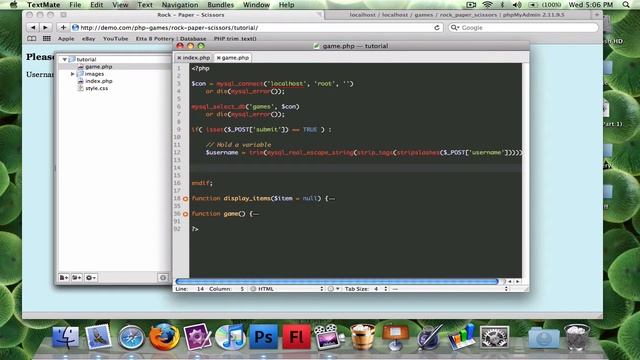
Task: Open Numbers chart icon in Dock
Action: (x=462, y=337)
